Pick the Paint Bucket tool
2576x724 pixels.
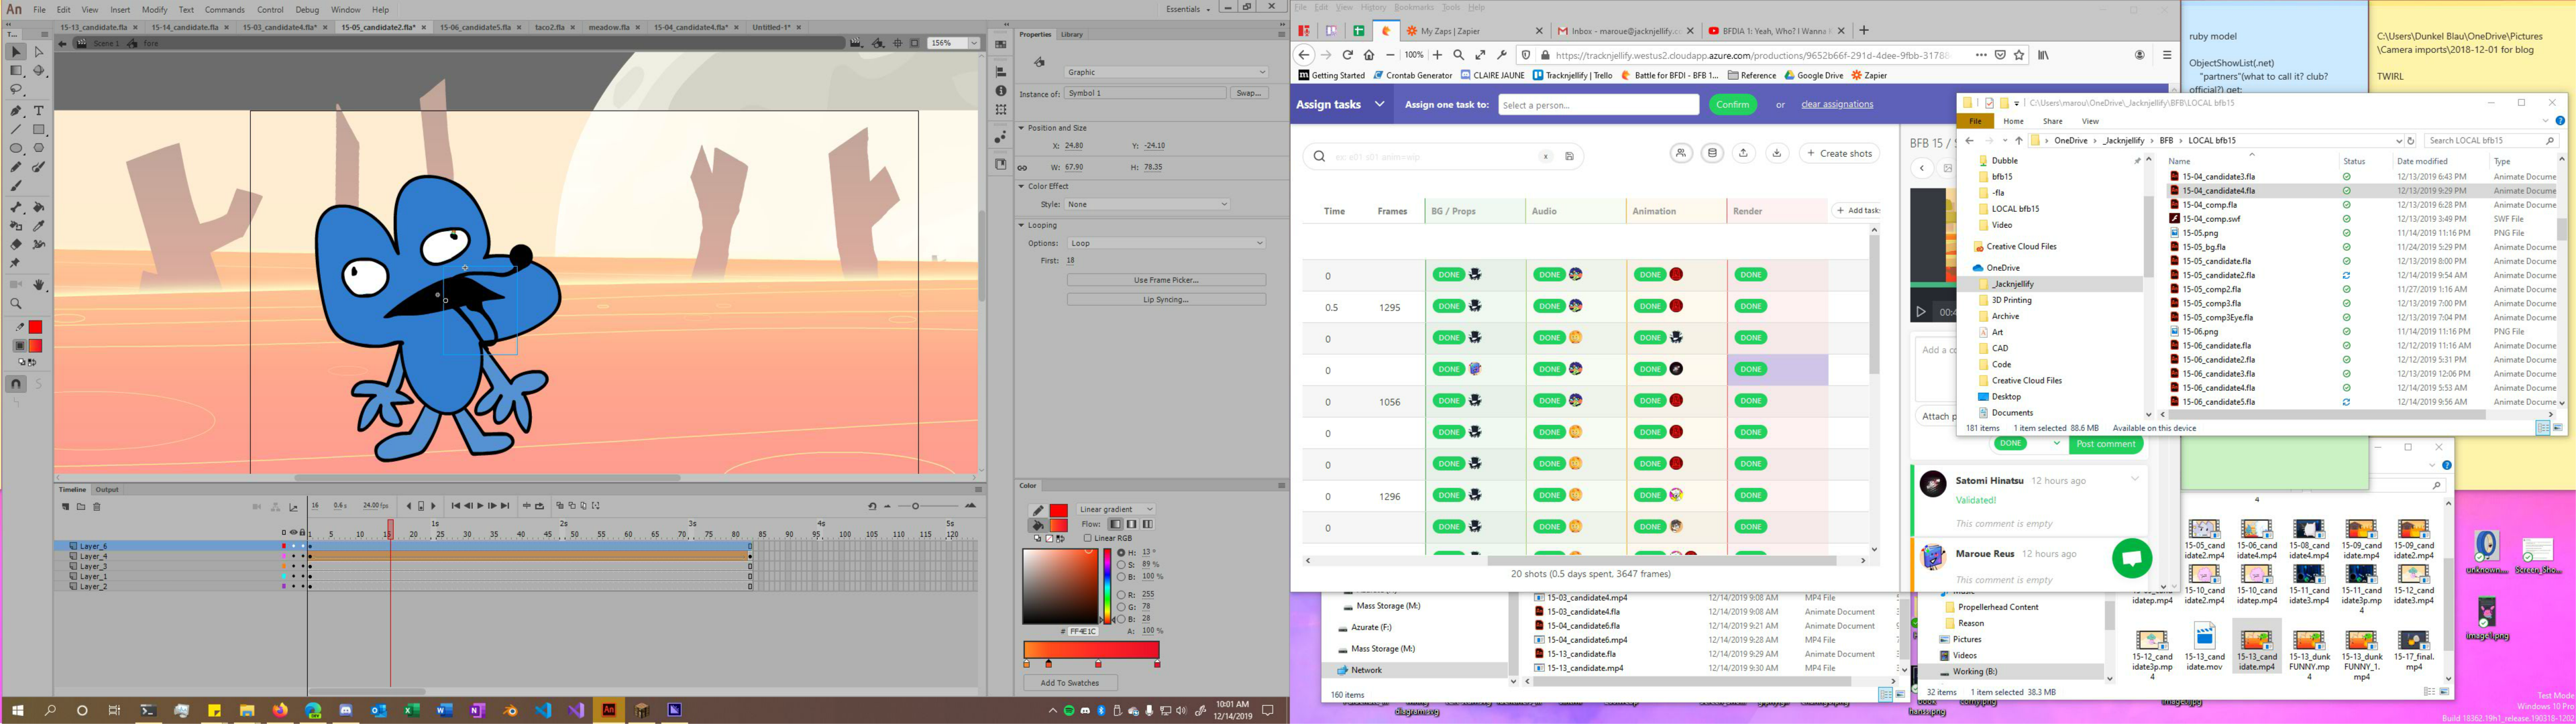click(x=39, y=207)
